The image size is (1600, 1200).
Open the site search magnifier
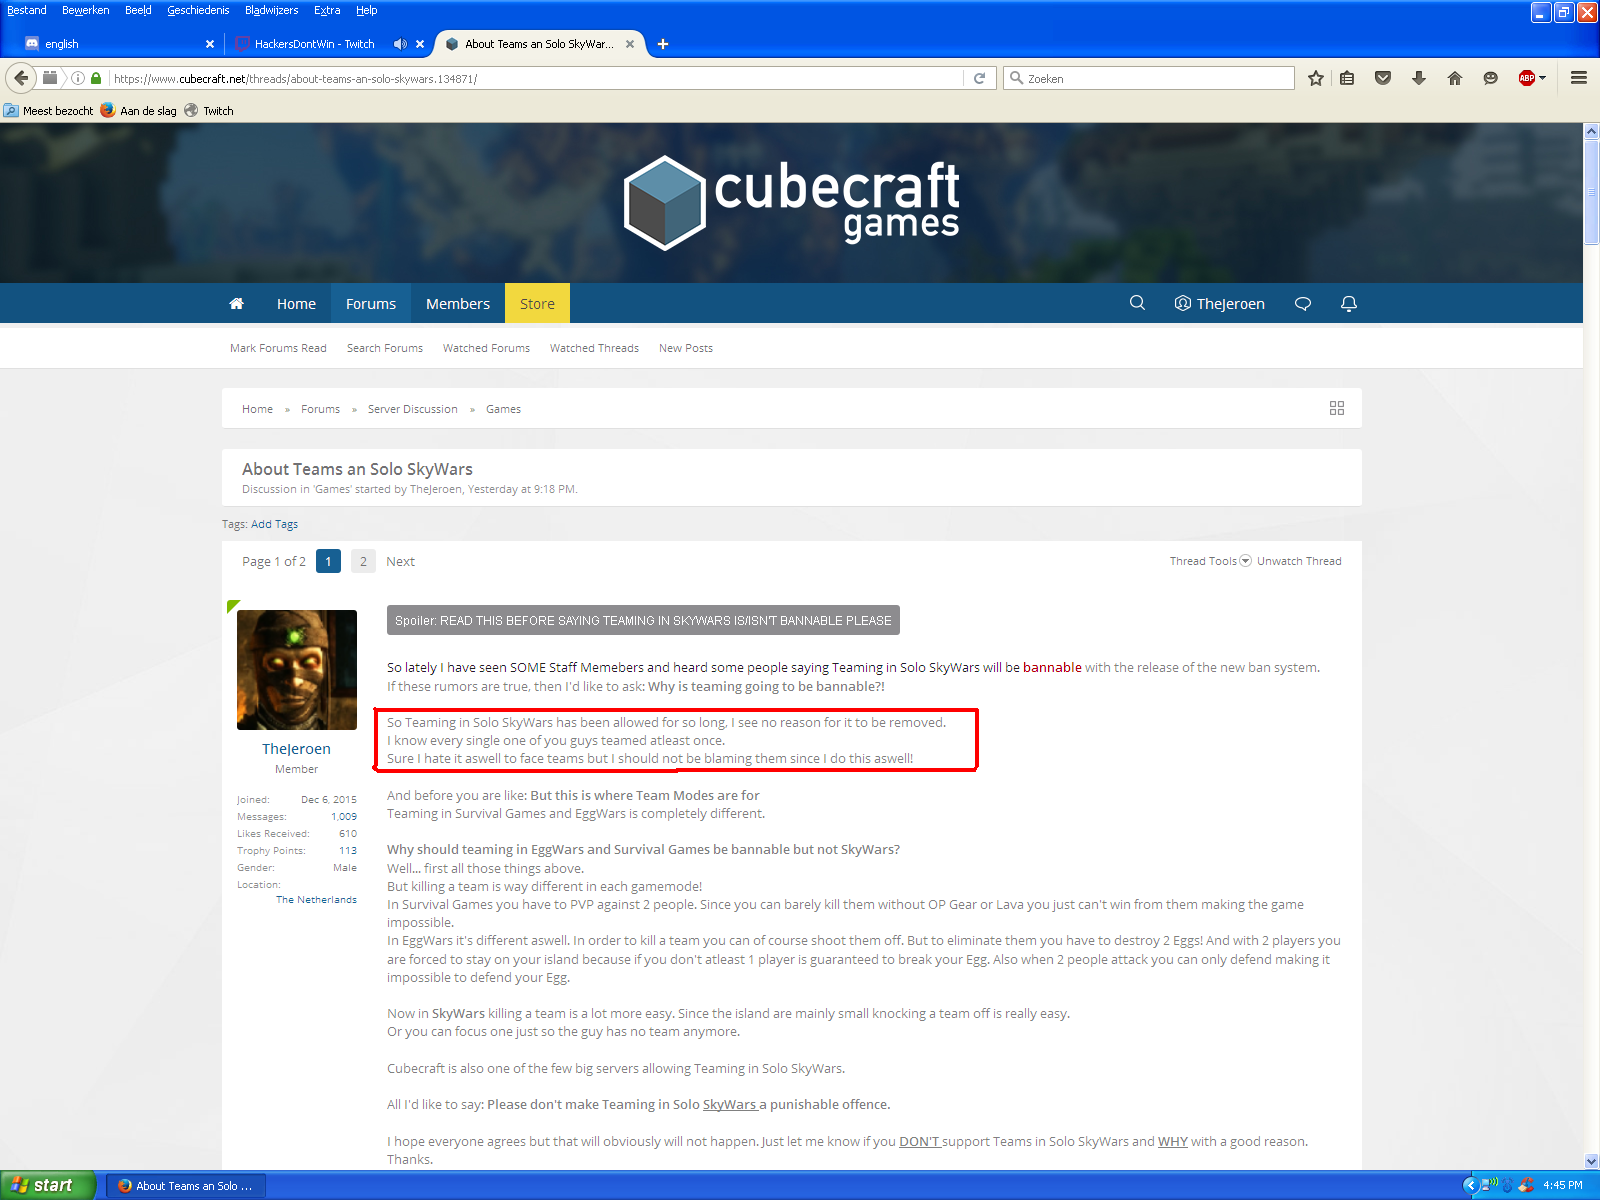[x=1137, y=303]
